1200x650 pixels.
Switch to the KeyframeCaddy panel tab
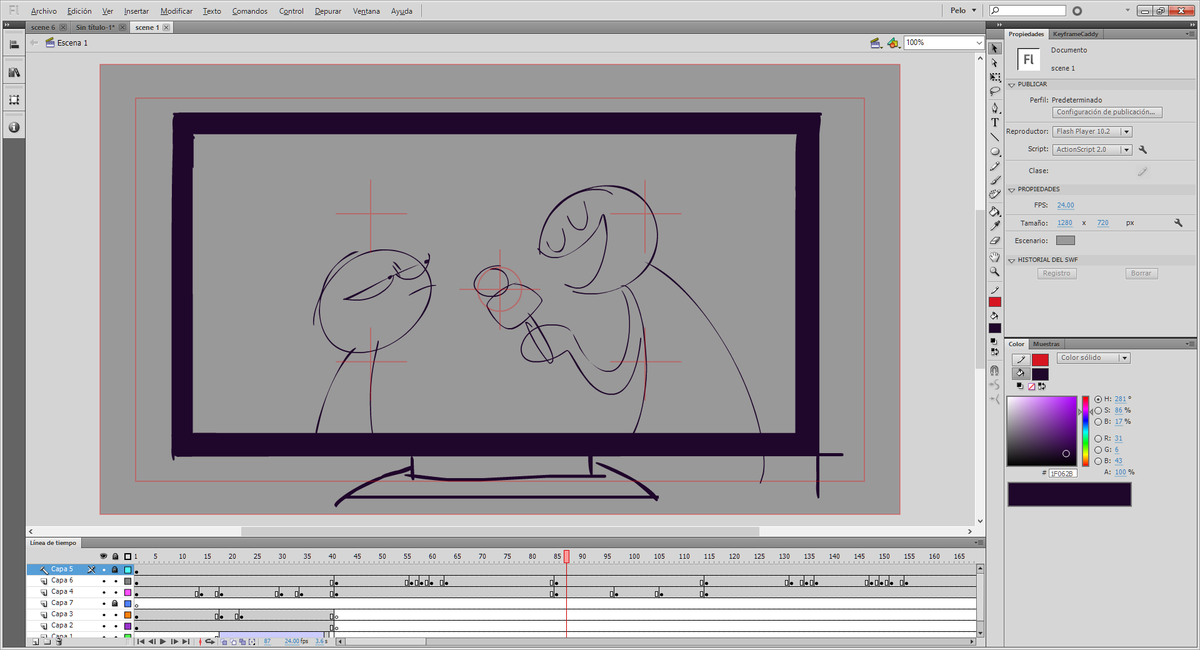click(1078, 34)
